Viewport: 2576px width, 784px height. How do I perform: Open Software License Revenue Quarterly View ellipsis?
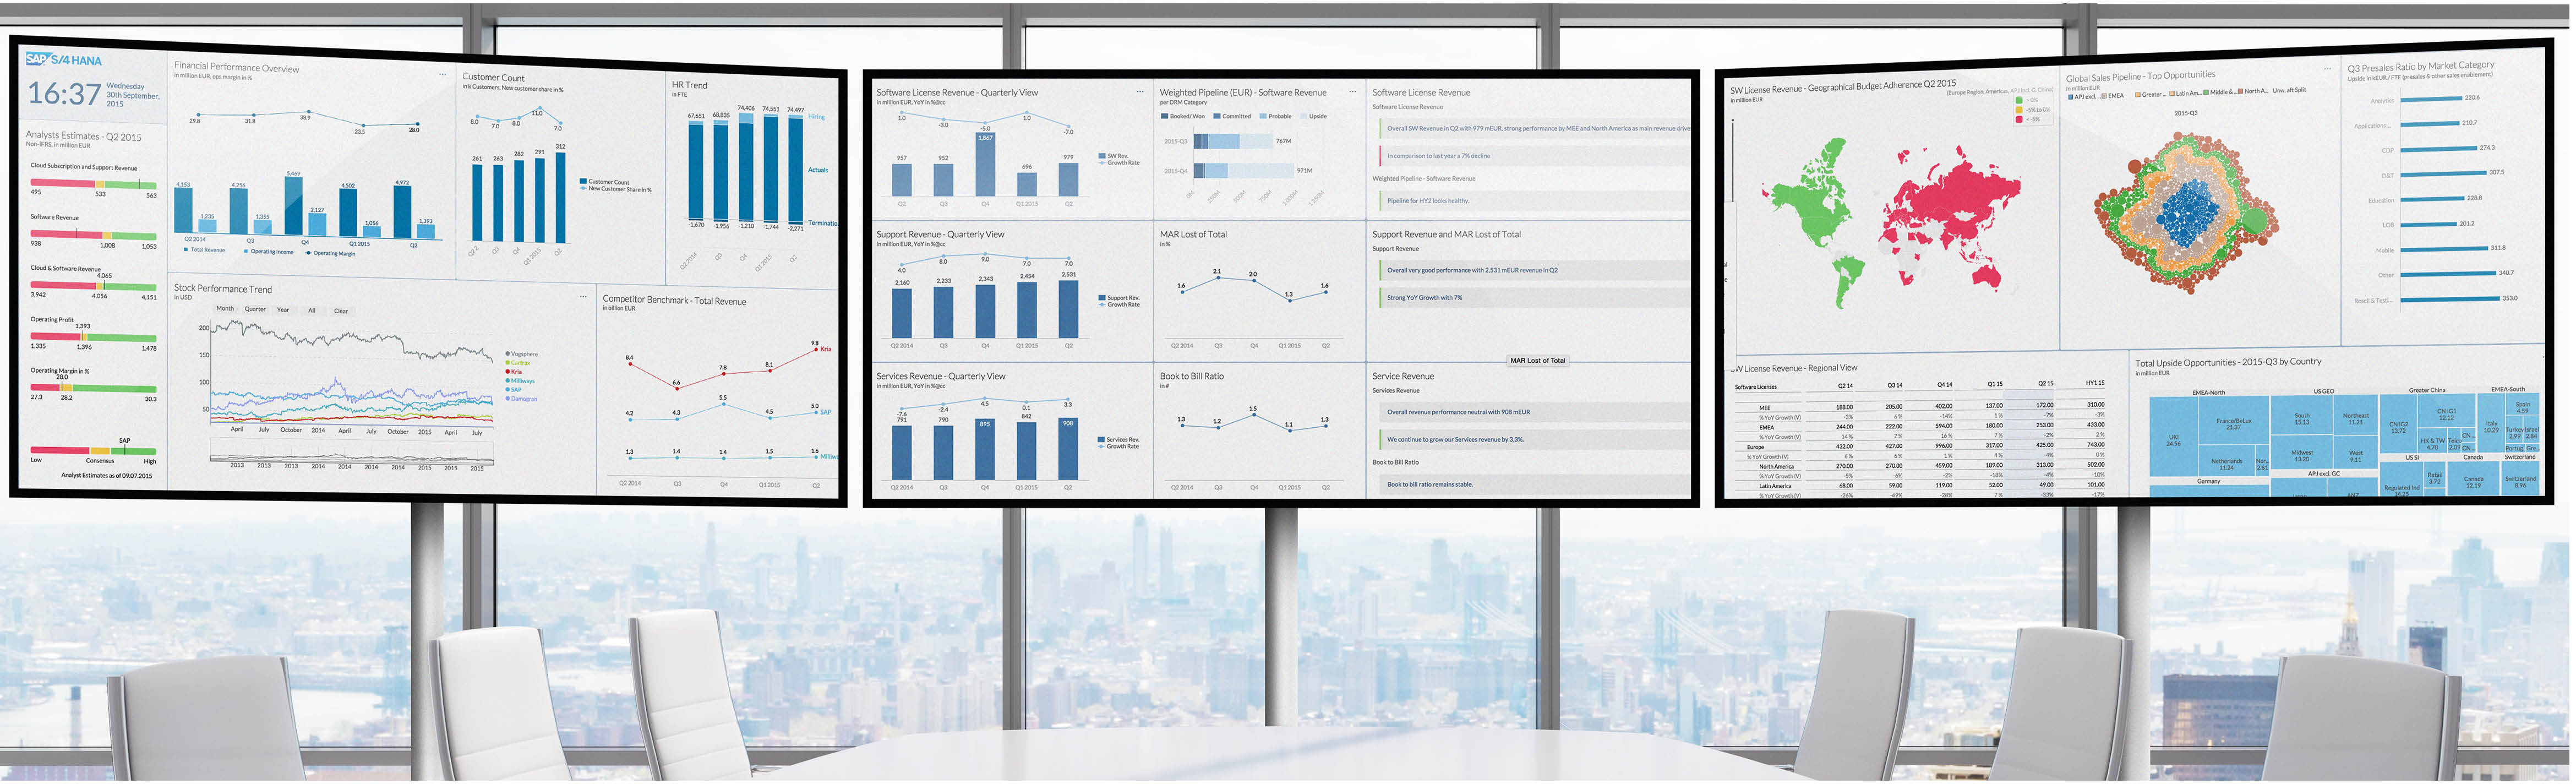[x=1139, y=92]
